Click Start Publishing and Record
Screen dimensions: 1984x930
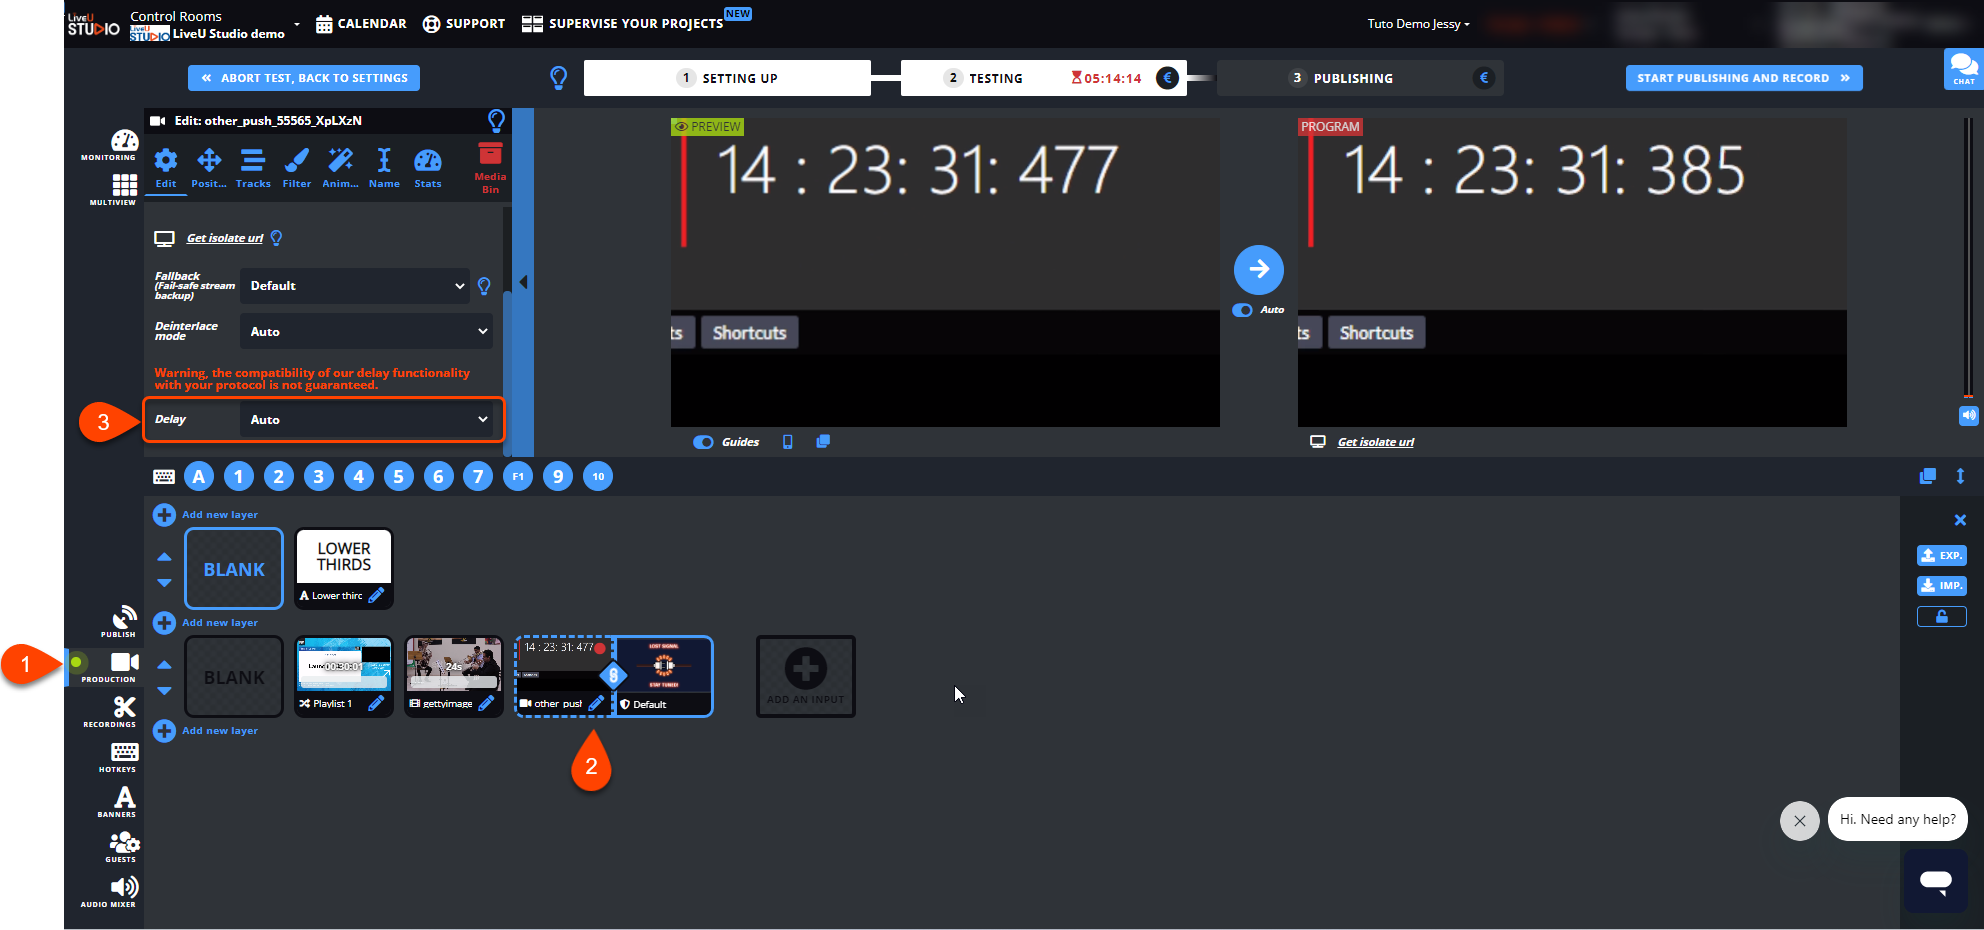(x=1744, y=78)
